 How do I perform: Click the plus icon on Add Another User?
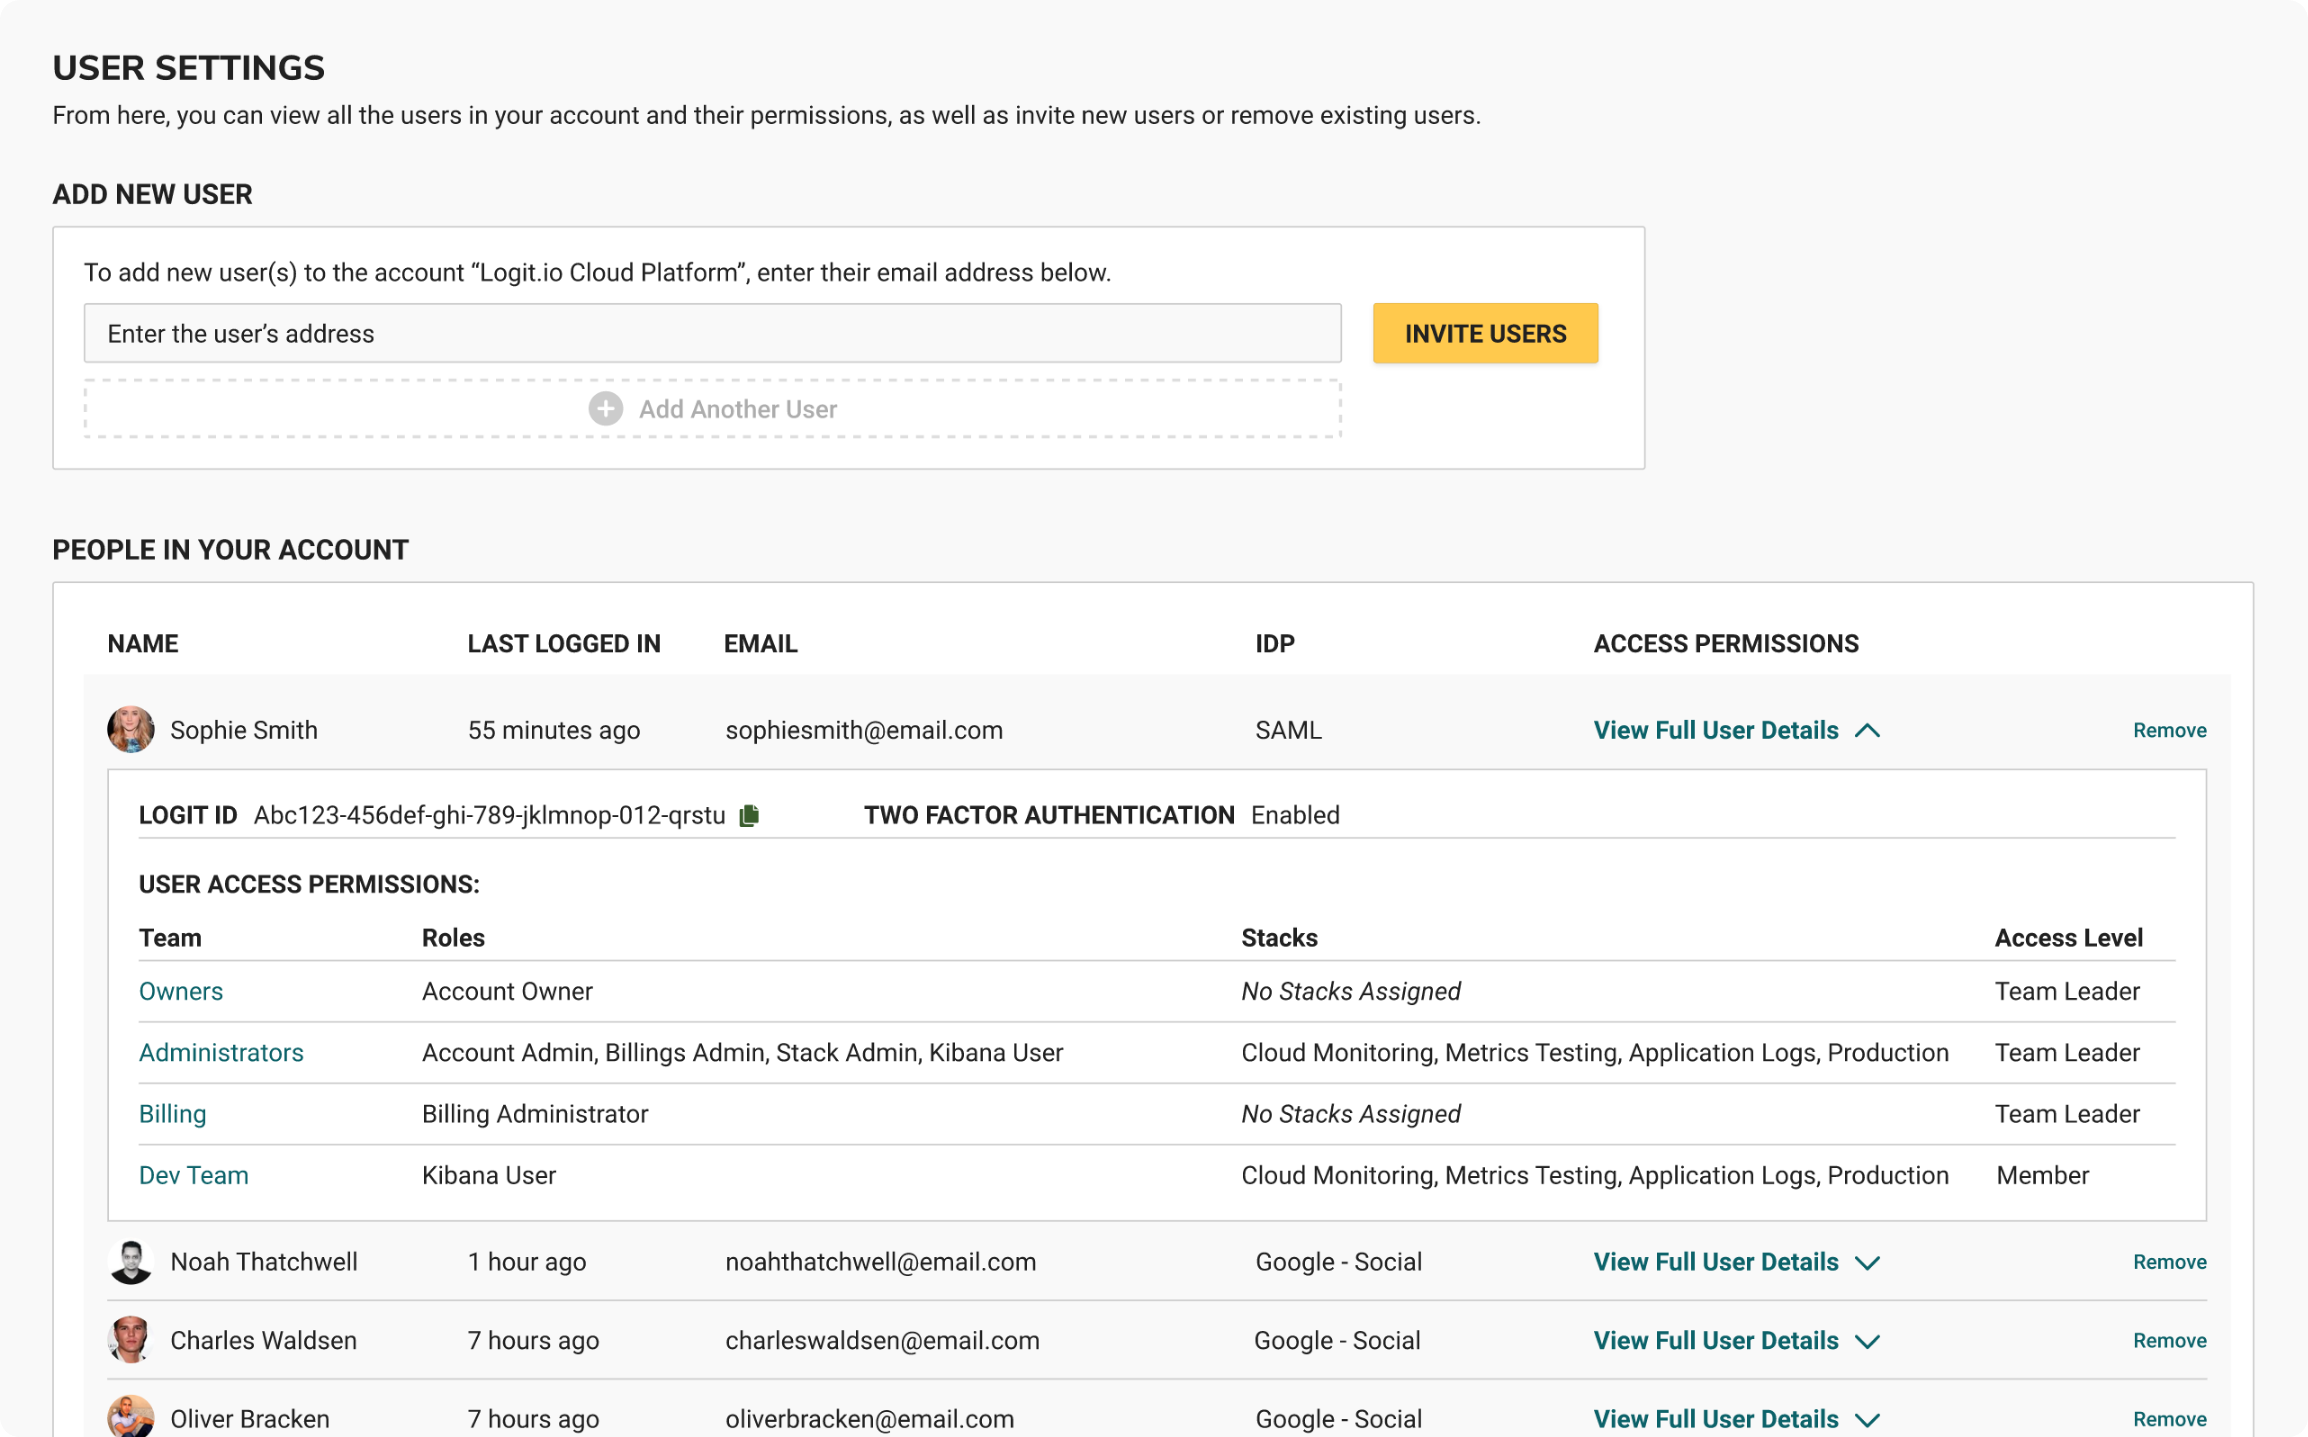604,409
